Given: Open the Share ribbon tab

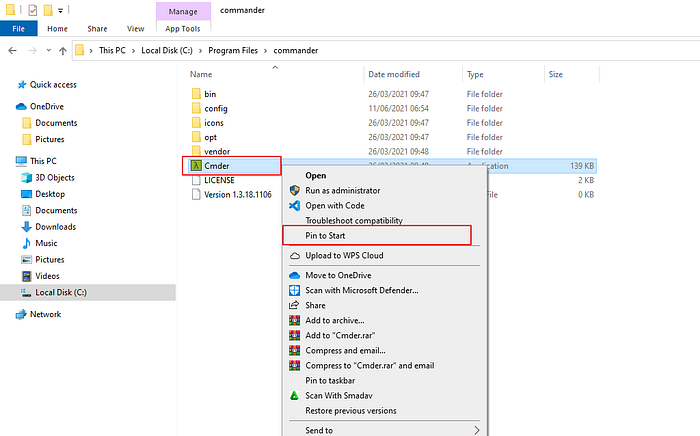Looking at the screenshot, I should [x=97, y=29].
